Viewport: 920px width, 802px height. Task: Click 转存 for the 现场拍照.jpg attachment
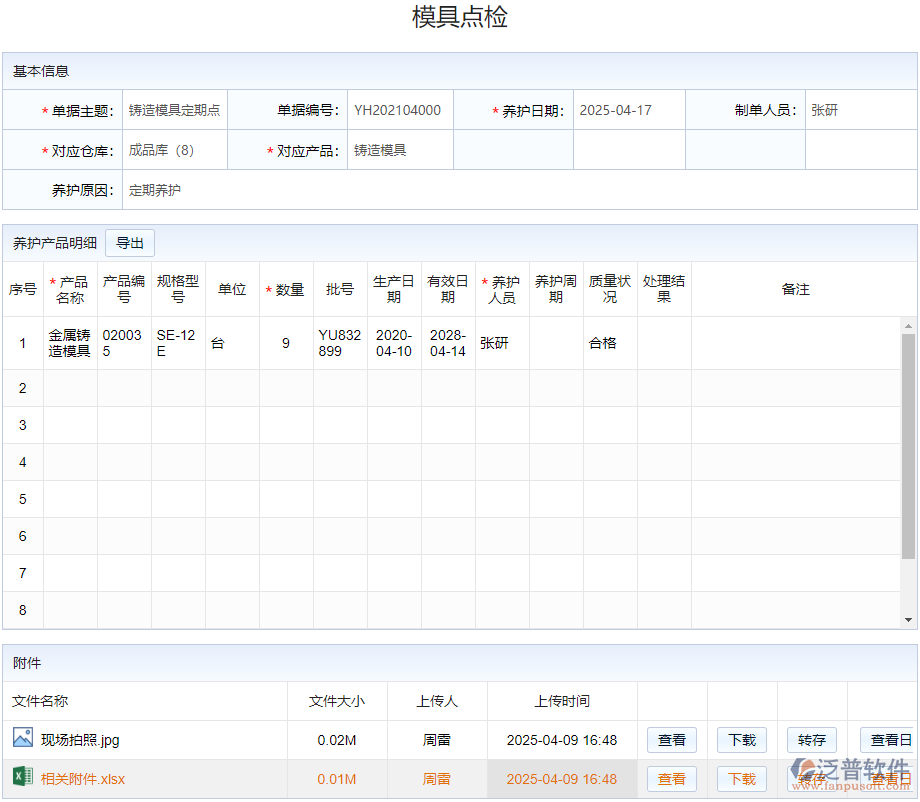coord(811,740)
